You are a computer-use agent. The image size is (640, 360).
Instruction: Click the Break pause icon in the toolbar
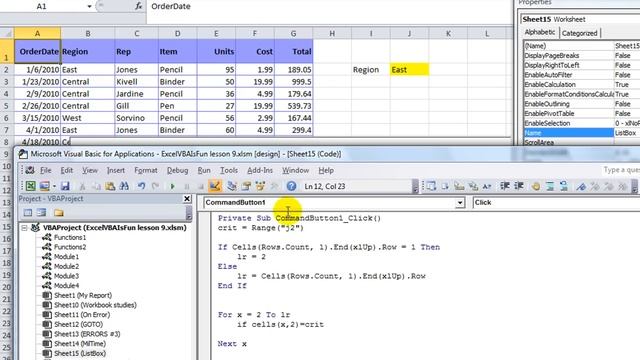click(x=187, y=186)
